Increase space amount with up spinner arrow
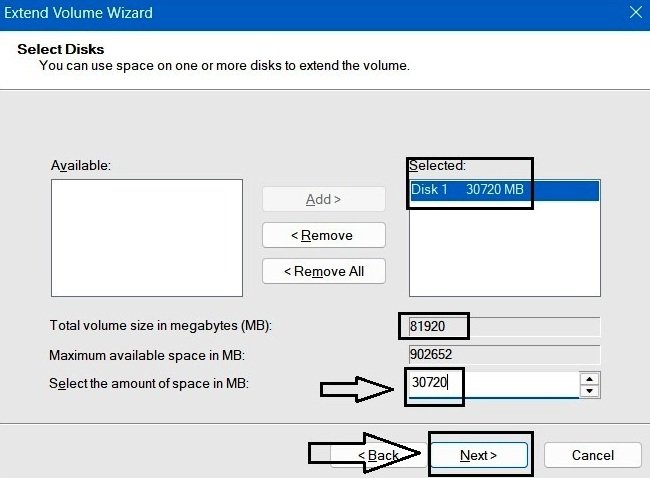The width and height of the screenshot is (650, 478). [589, 379]
